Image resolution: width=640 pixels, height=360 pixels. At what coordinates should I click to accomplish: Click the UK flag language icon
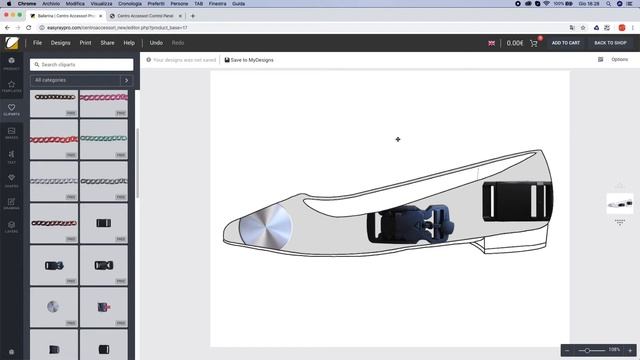[x=491, y=43]
